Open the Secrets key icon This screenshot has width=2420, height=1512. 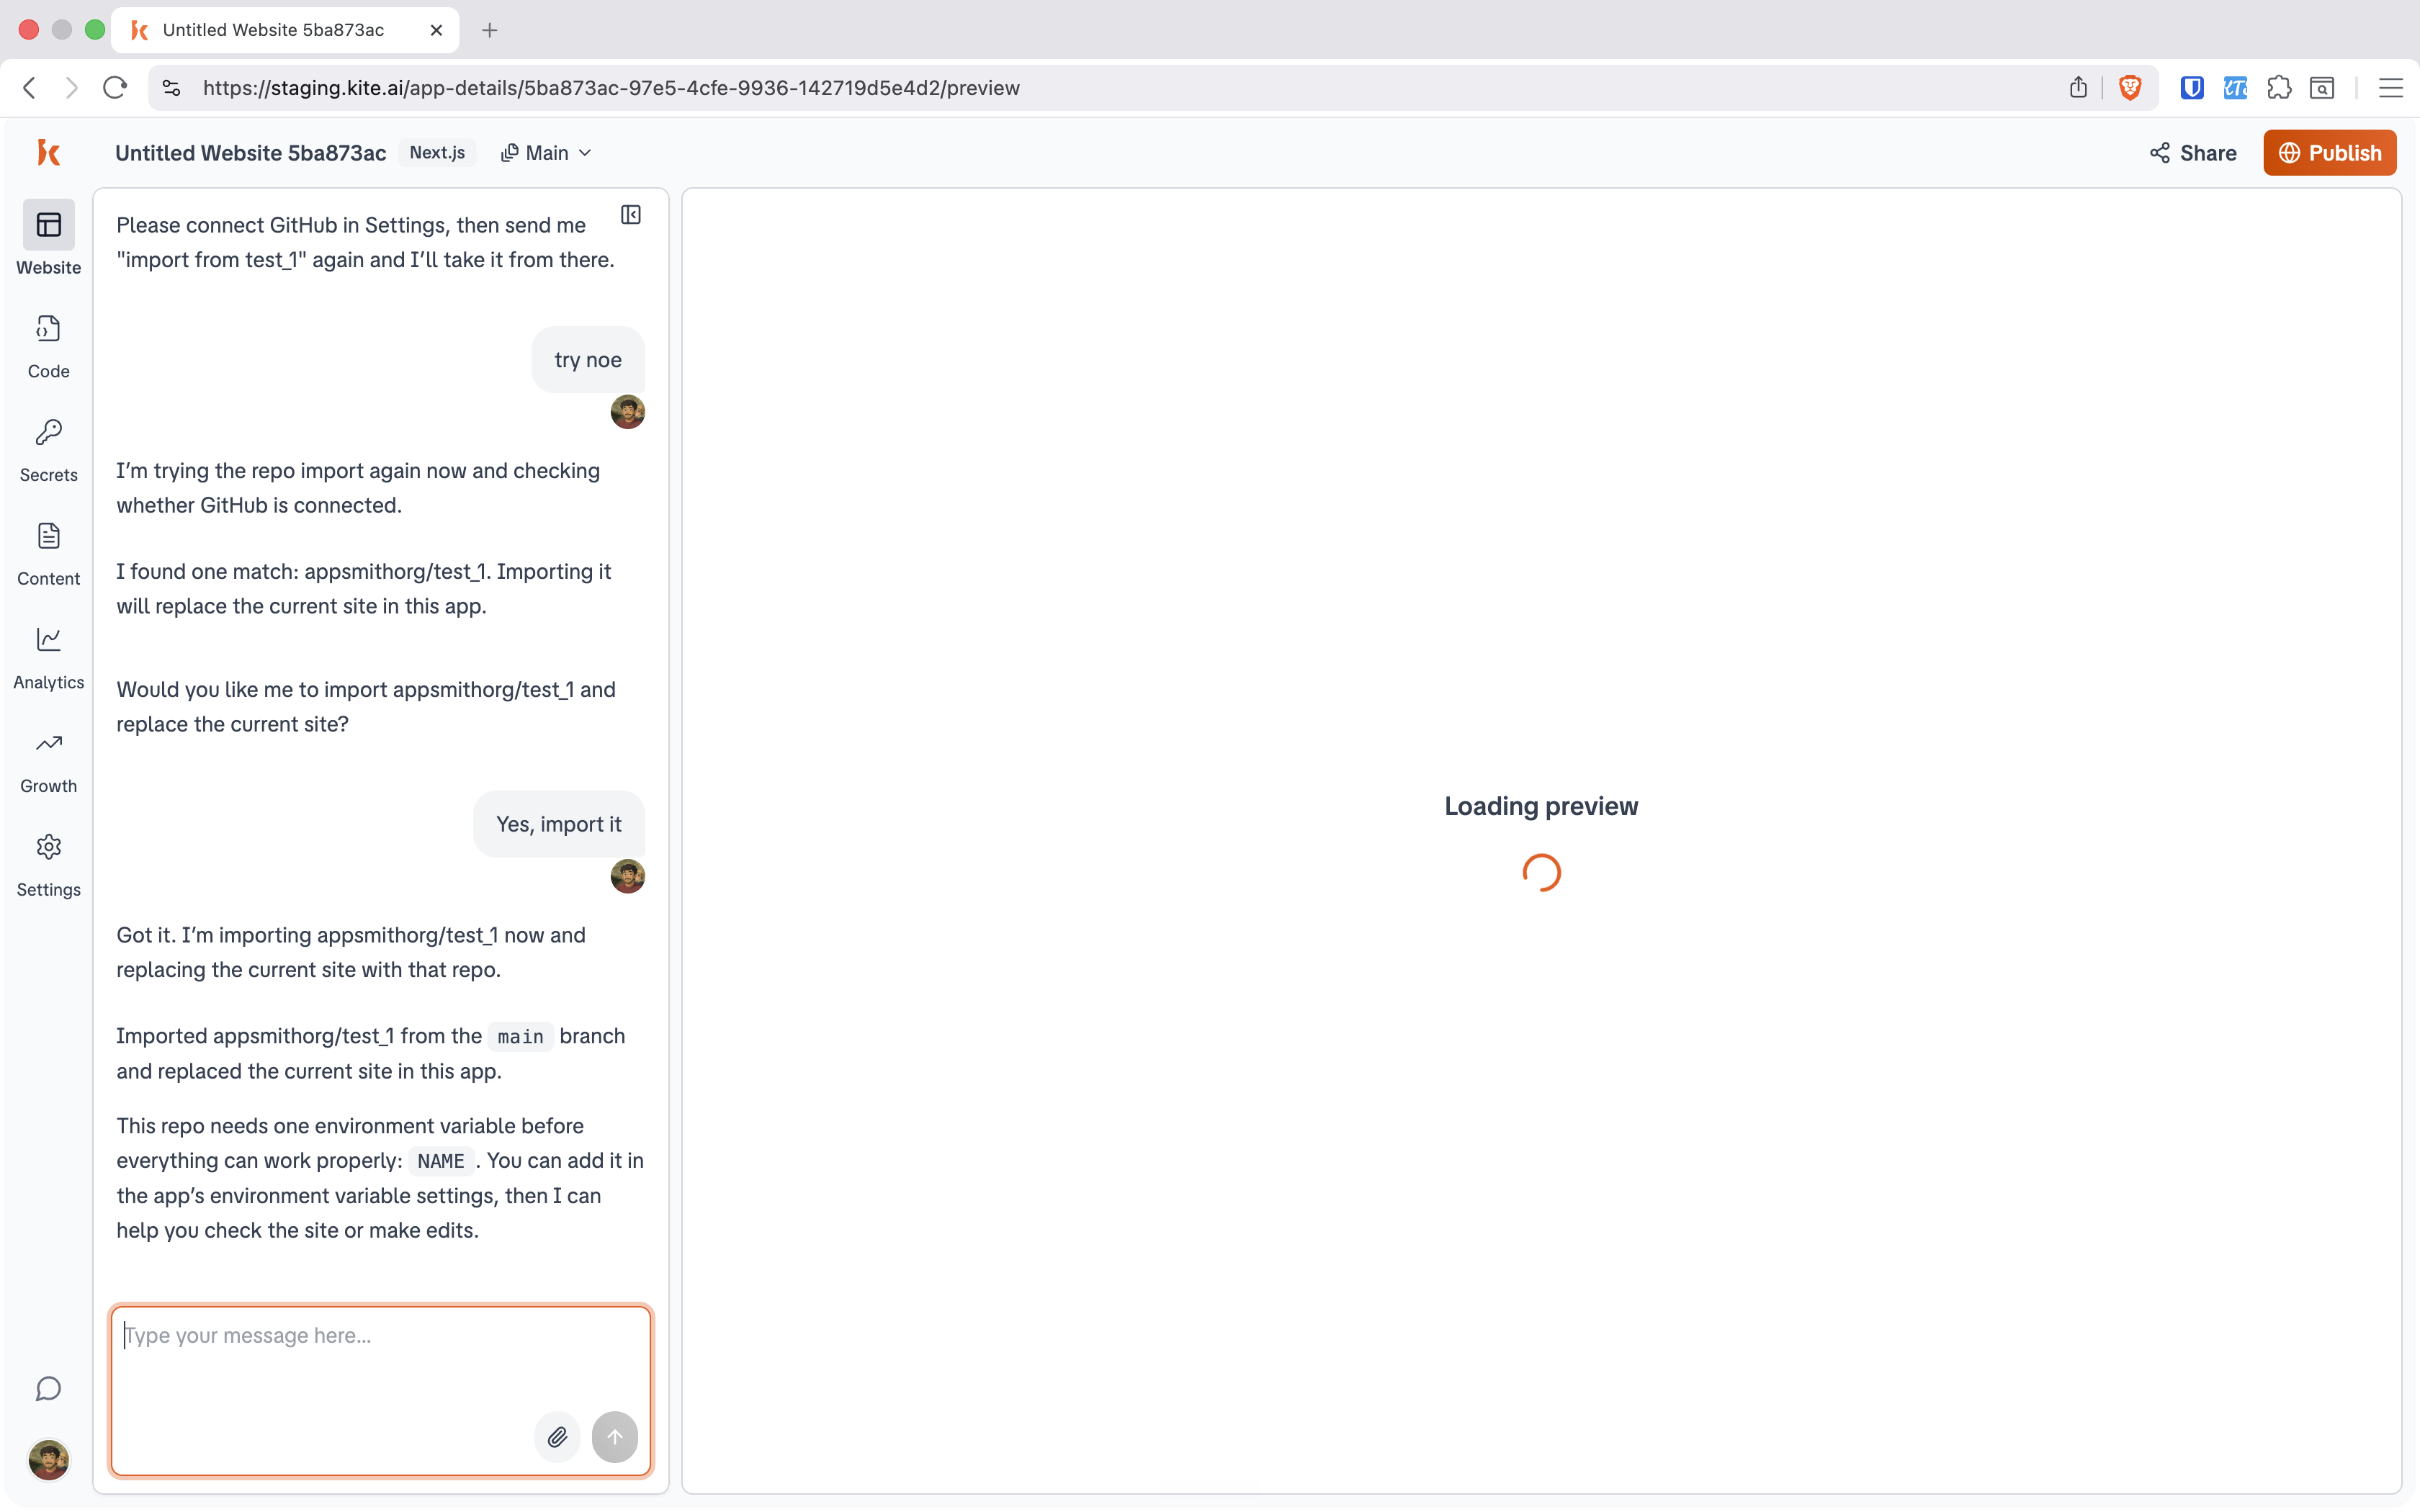(x=48, y=432)
